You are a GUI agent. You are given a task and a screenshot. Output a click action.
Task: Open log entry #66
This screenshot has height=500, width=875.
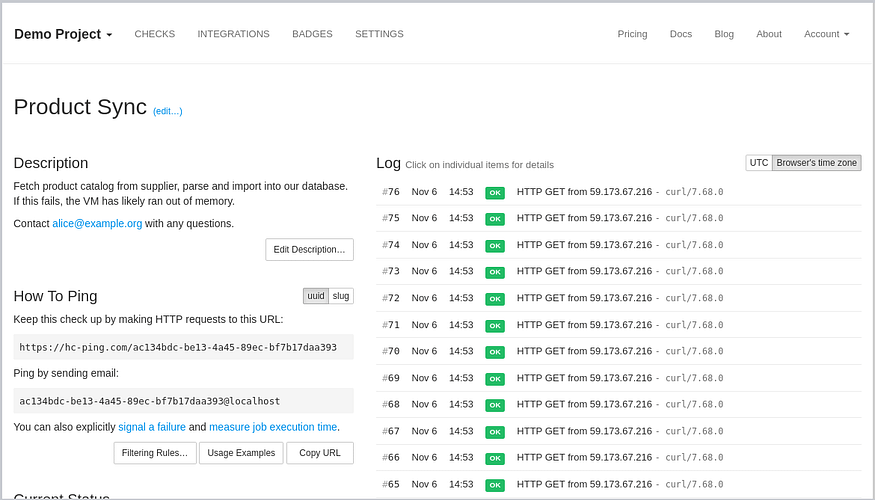click(x=618, y=458)
